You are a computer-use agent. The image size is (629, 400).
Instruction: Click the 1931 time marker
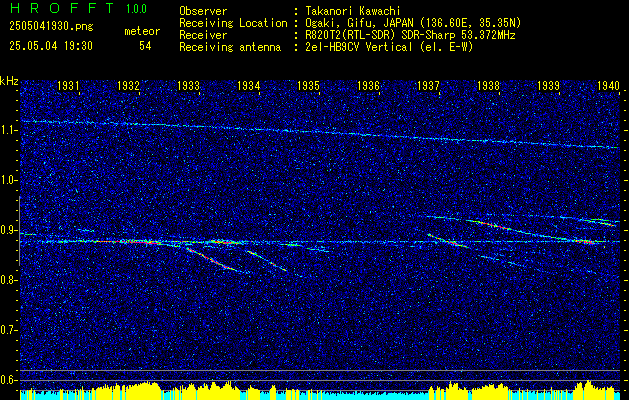point(68,85)
